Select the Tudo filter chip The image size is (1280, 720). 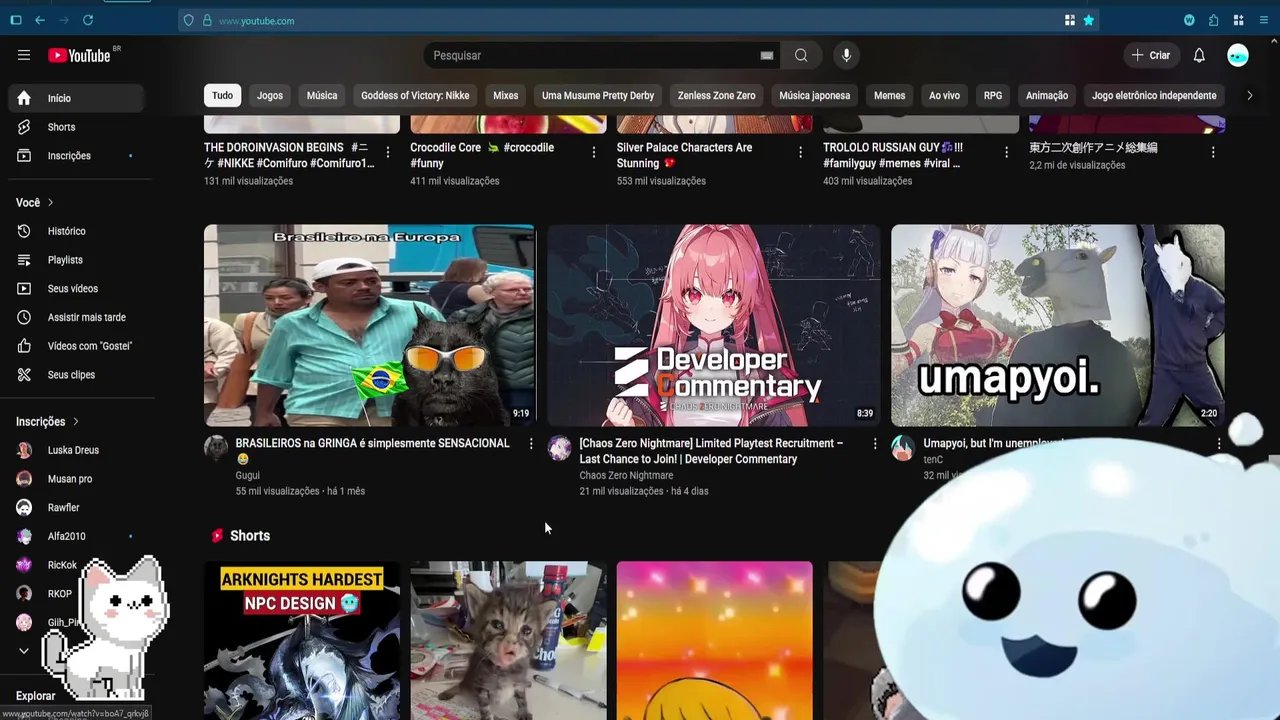222,96
